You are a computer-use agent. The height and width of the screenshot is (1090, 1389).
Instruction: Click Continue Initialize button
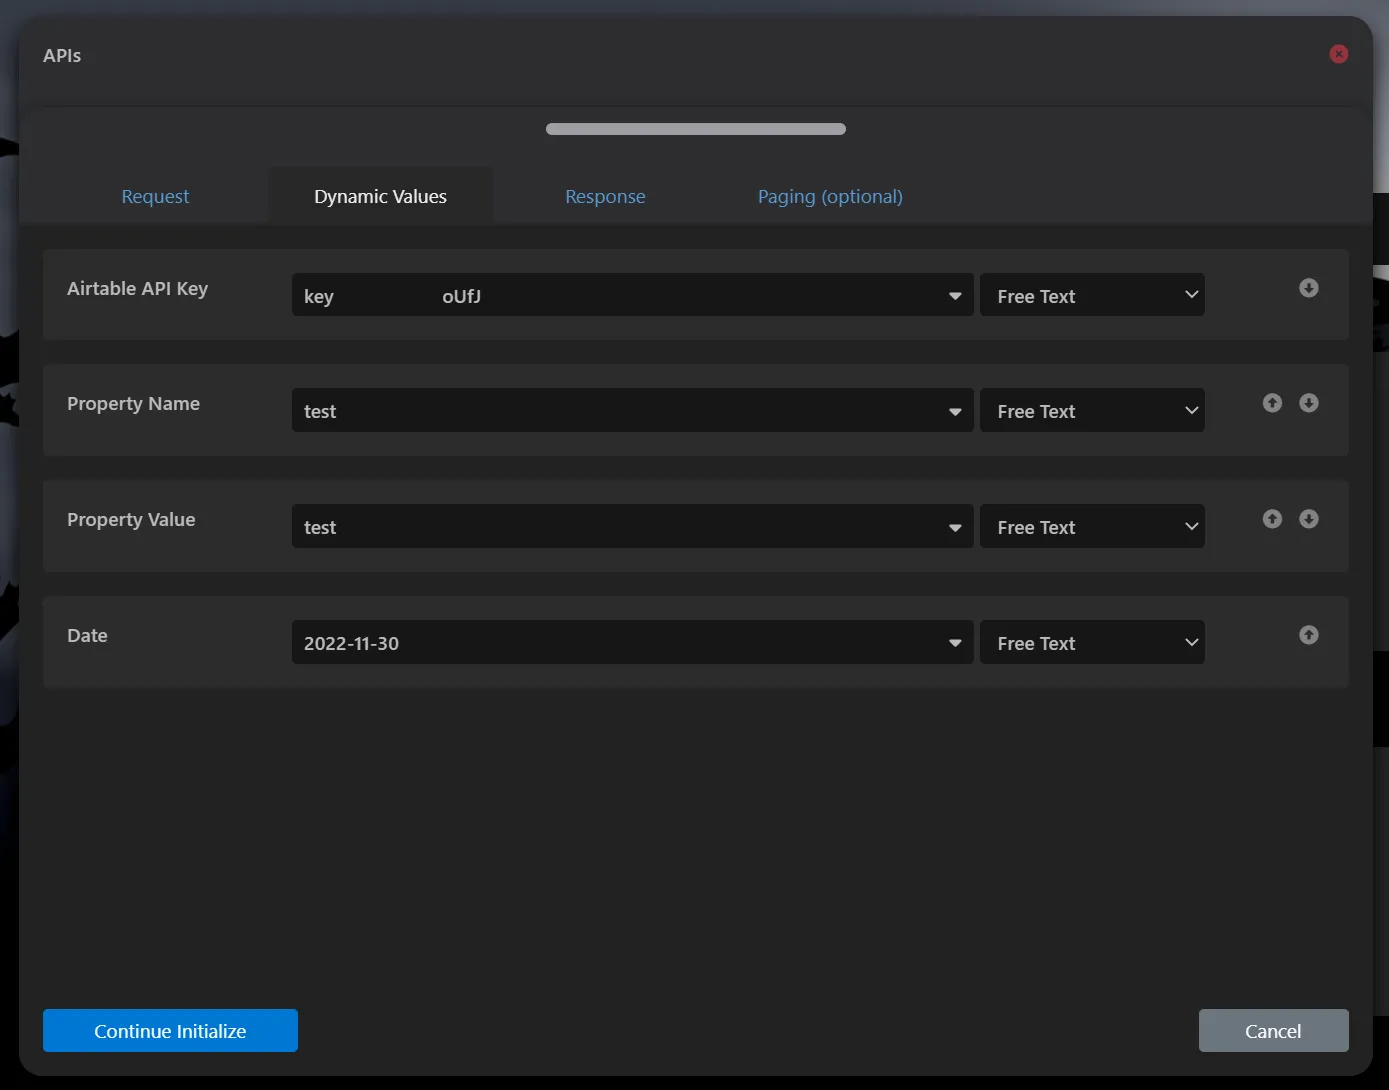[170, 1030]
